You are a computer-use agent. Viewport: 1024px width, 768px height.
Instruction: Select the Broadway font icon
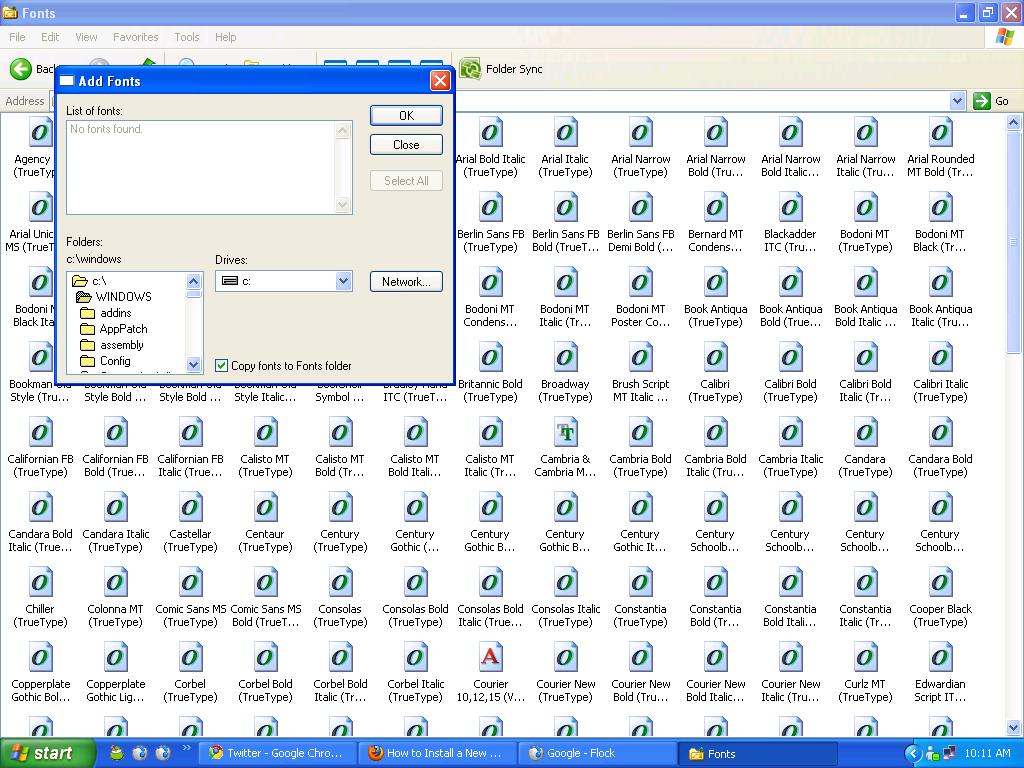(566, 358)
